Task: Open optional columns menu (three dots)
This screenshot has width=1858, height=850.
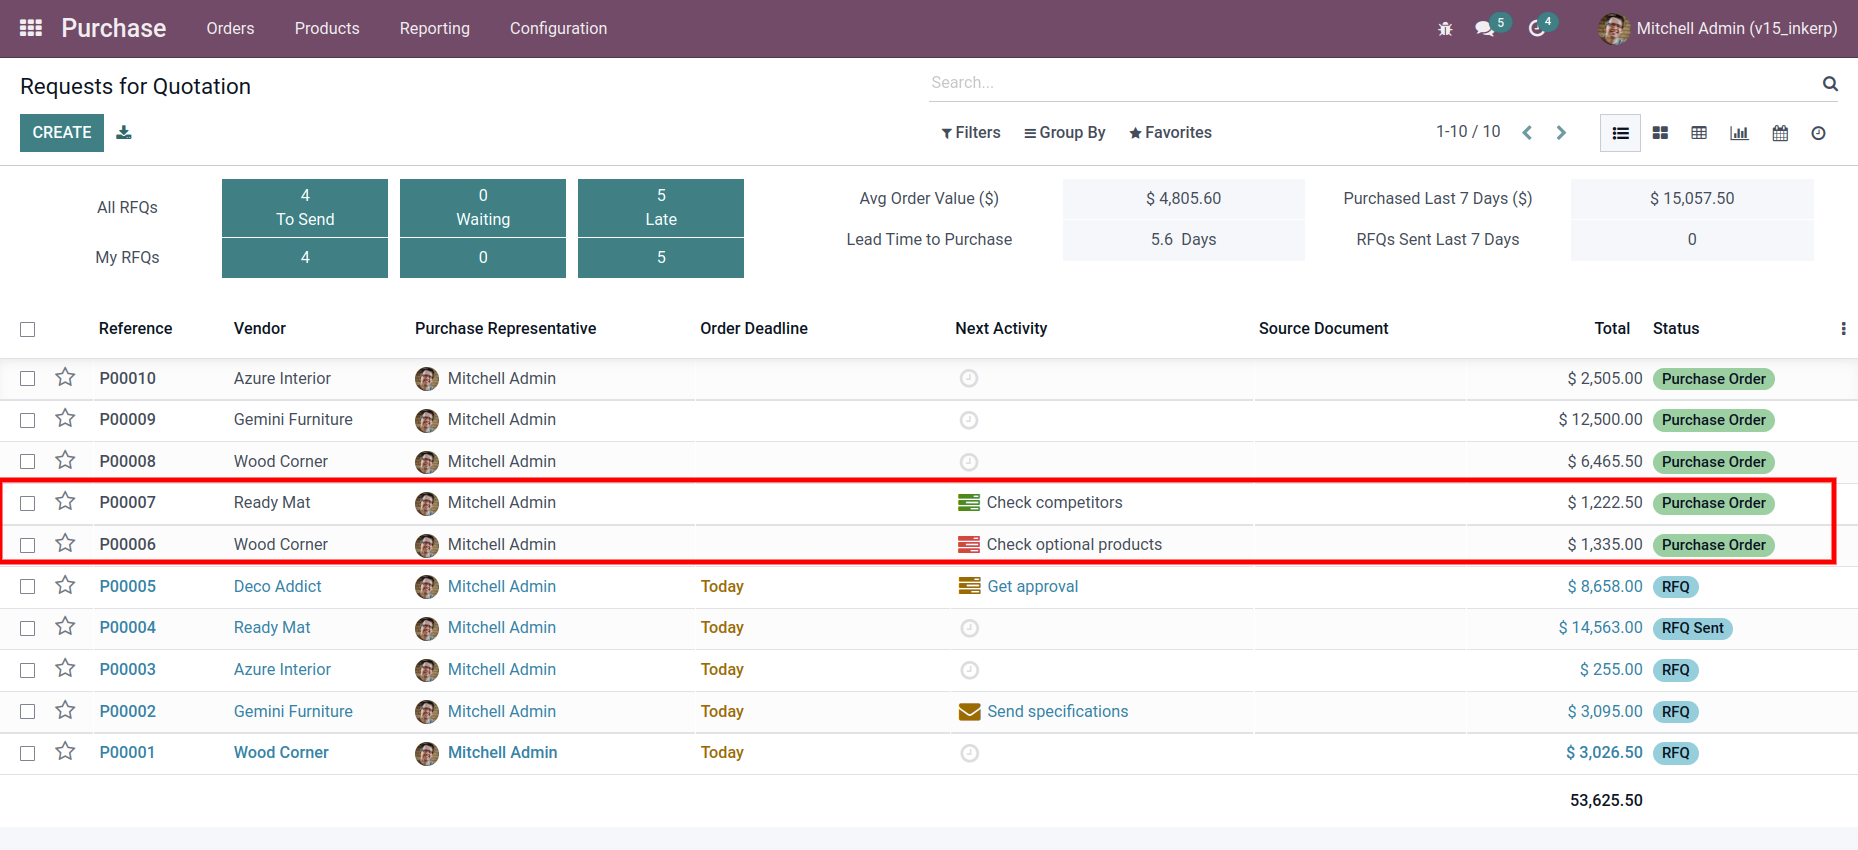Action: pyautogui.click(x=1843, y=329)
